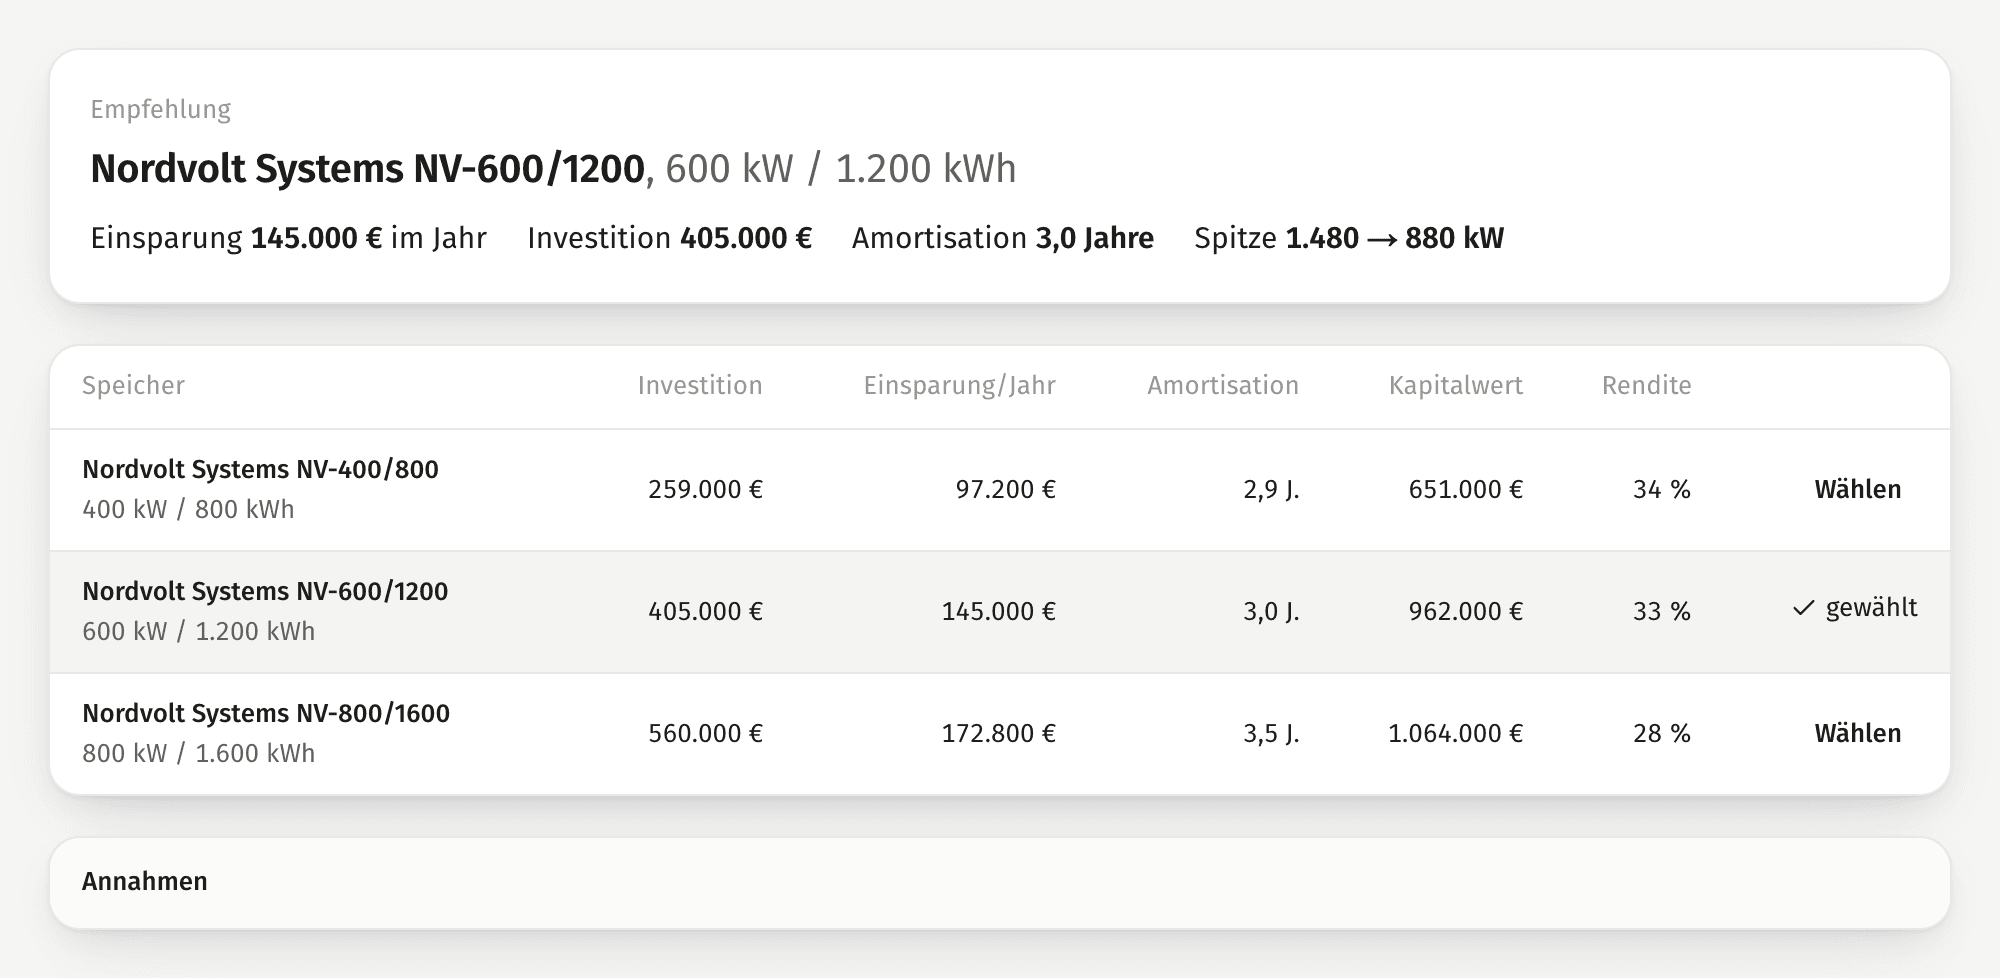Click the Amortisation 3,0 Jahre summary

1003,238
